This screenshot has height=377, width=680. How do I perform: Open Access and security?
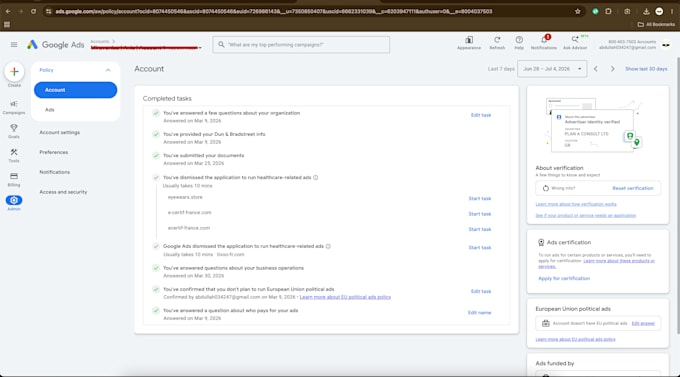[63, 192]
